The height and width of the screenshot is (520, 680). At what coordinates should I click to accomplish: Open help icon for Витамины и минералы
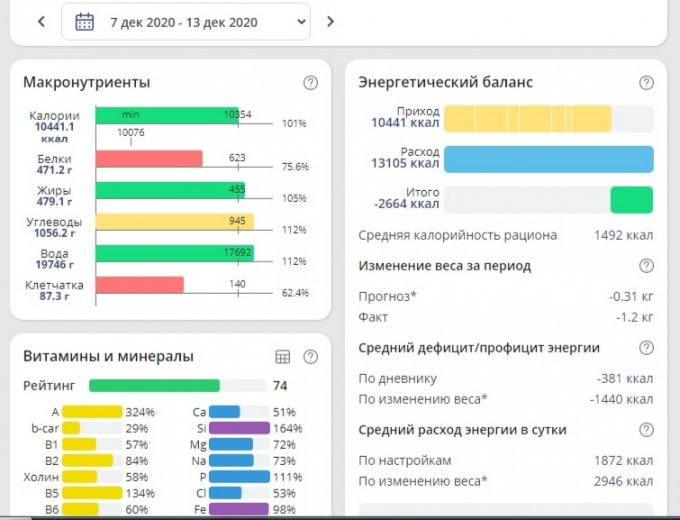pyautogui.click(x=310, y=357)
